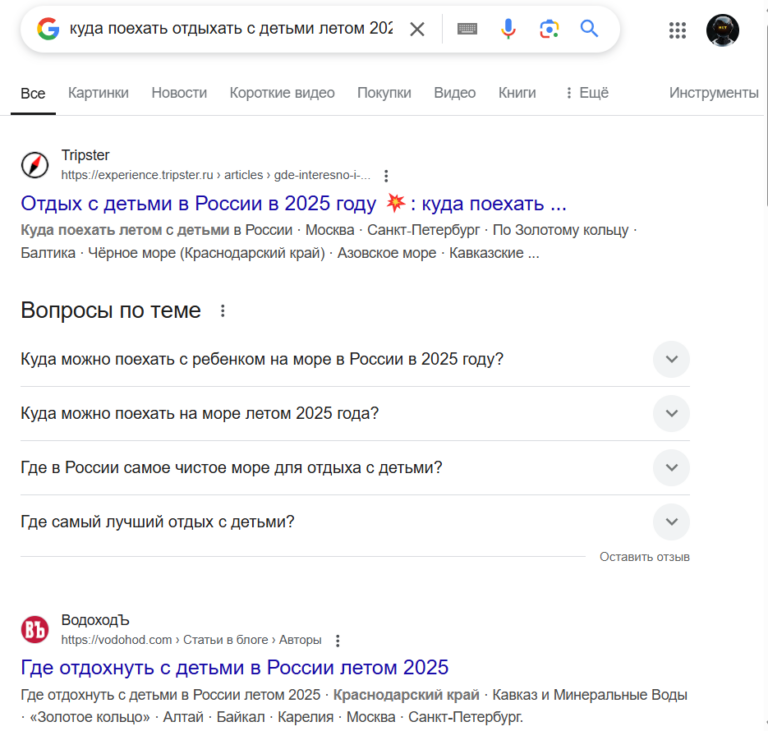
Task: Expand the question about the cleanest sea in Russia
Action: click(x=671, y=467)
